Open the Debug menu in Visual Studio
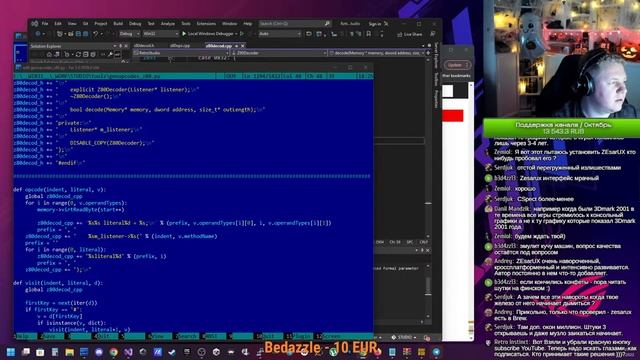 [135, 24]
